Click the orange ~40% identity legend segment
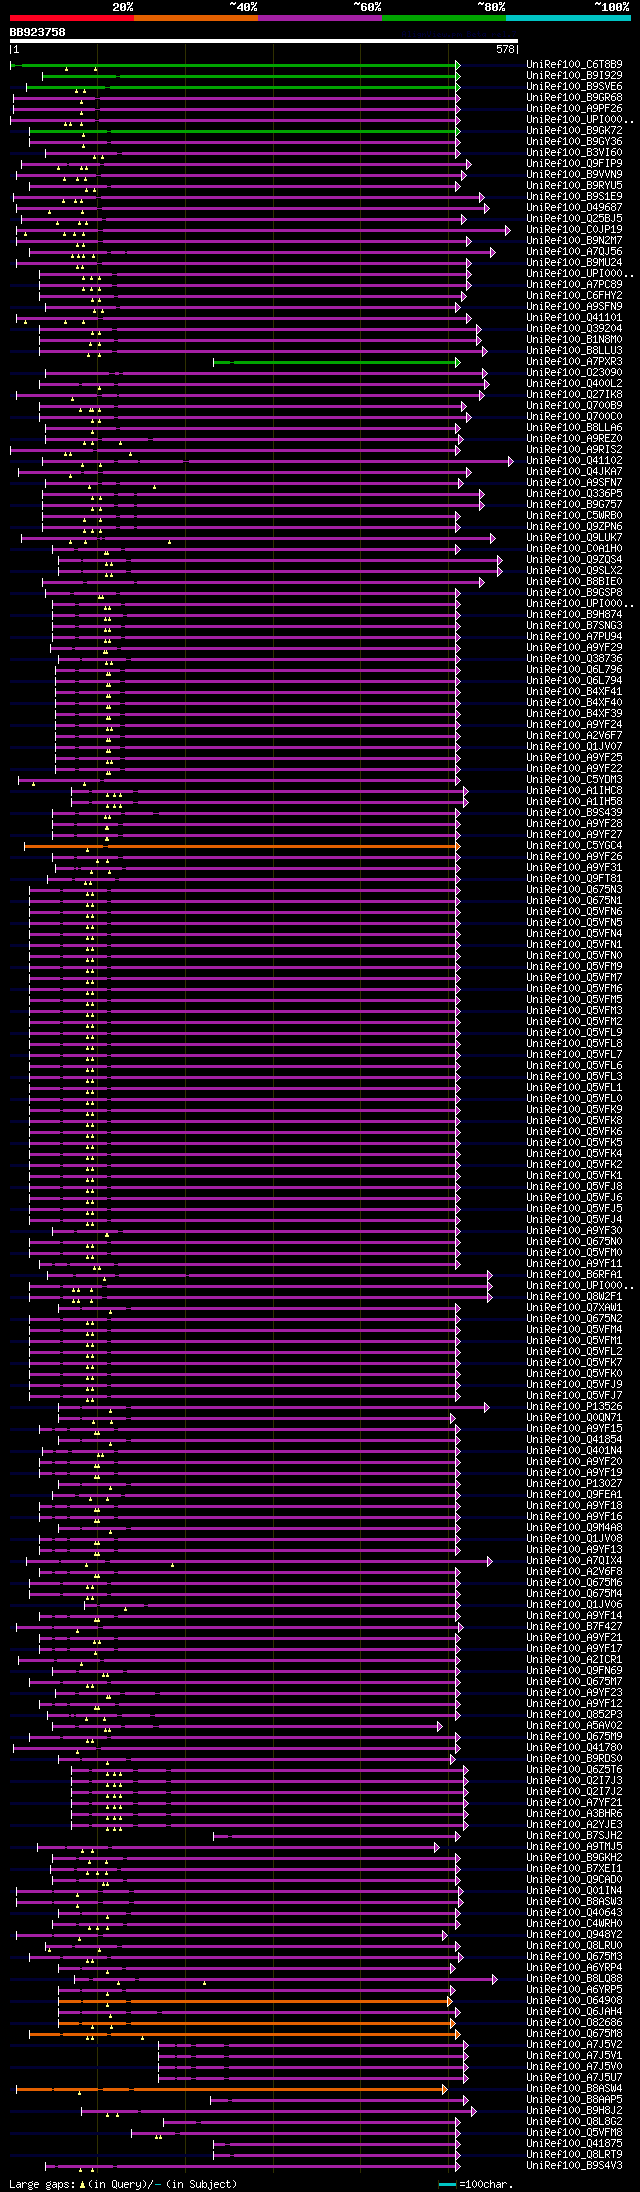 pos(195,17)
